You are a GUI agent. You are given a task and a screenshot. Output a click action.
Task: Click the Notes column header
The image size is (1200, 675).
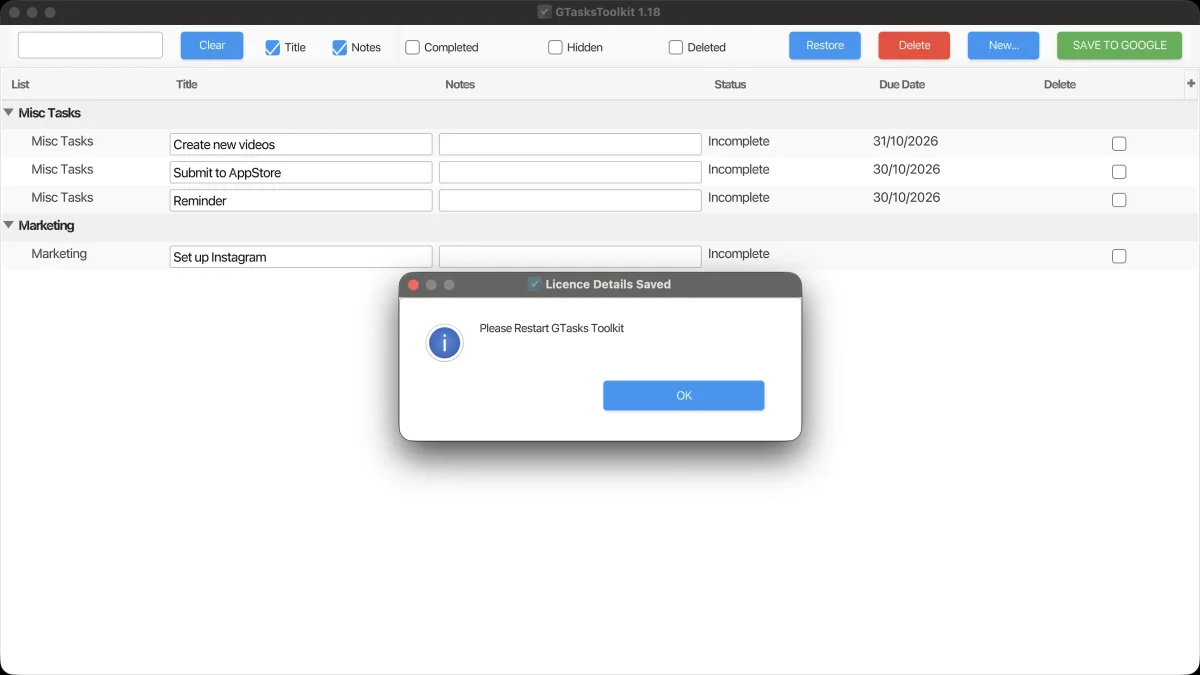pyautogui.click(x=460, y=85)
